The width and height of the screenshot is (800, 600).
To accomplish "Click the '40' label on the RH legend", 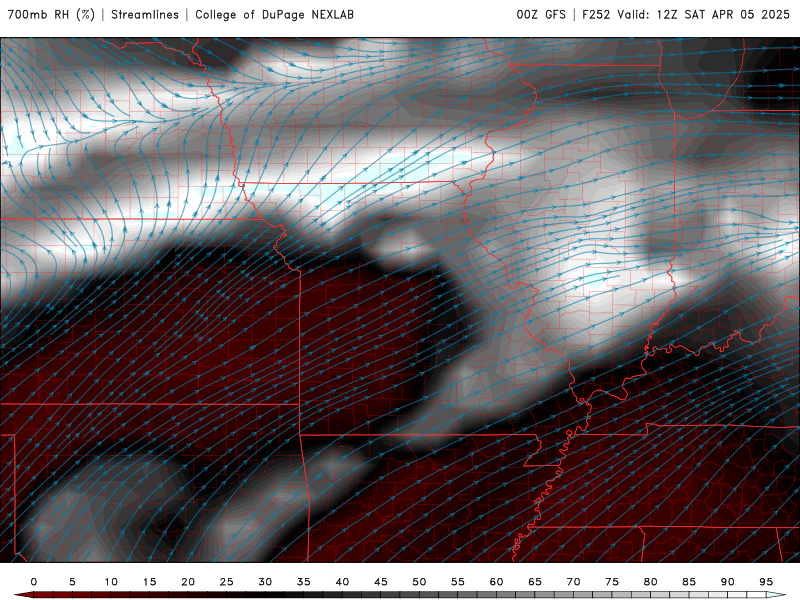I will [x=342, y=582].
